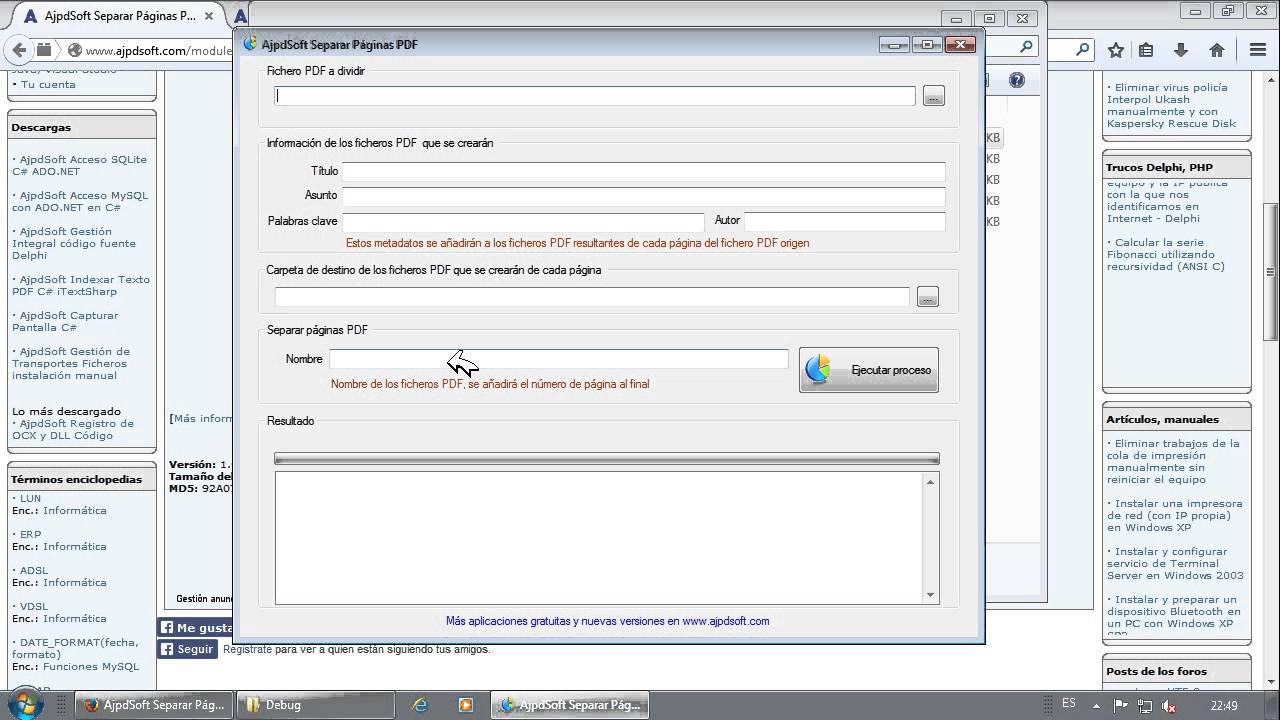Click the Facebook Seguir button
Viewport: 1280px width, 720px height.
coord(187,649)
